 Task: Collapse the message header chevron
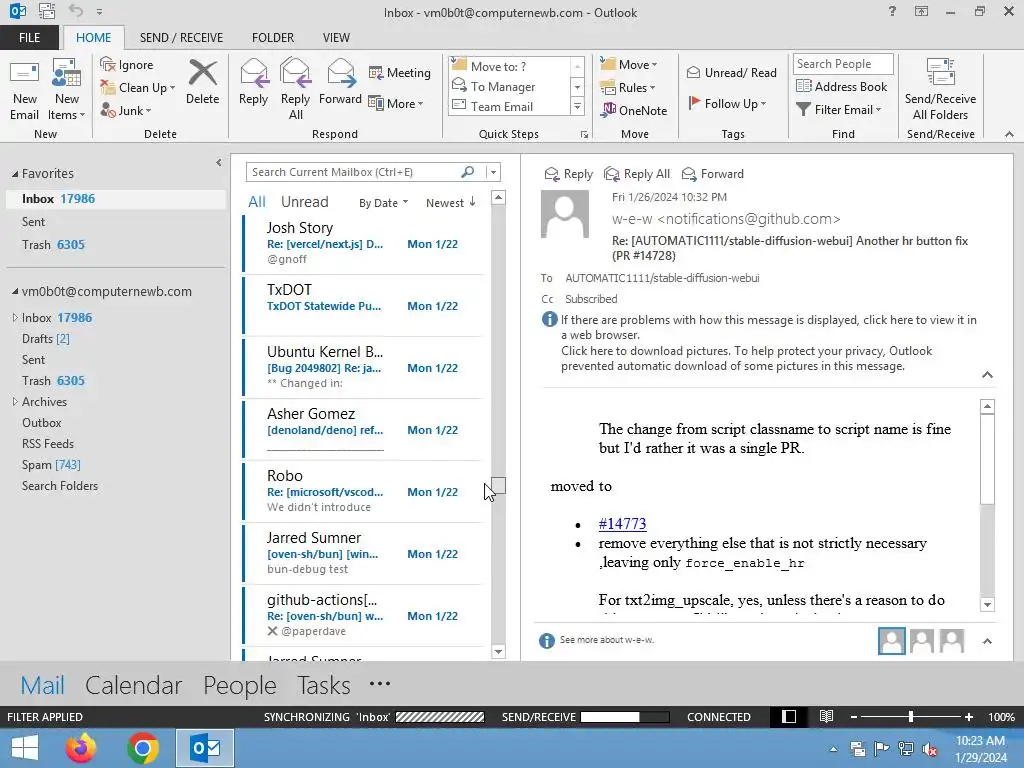click(987, 375)
